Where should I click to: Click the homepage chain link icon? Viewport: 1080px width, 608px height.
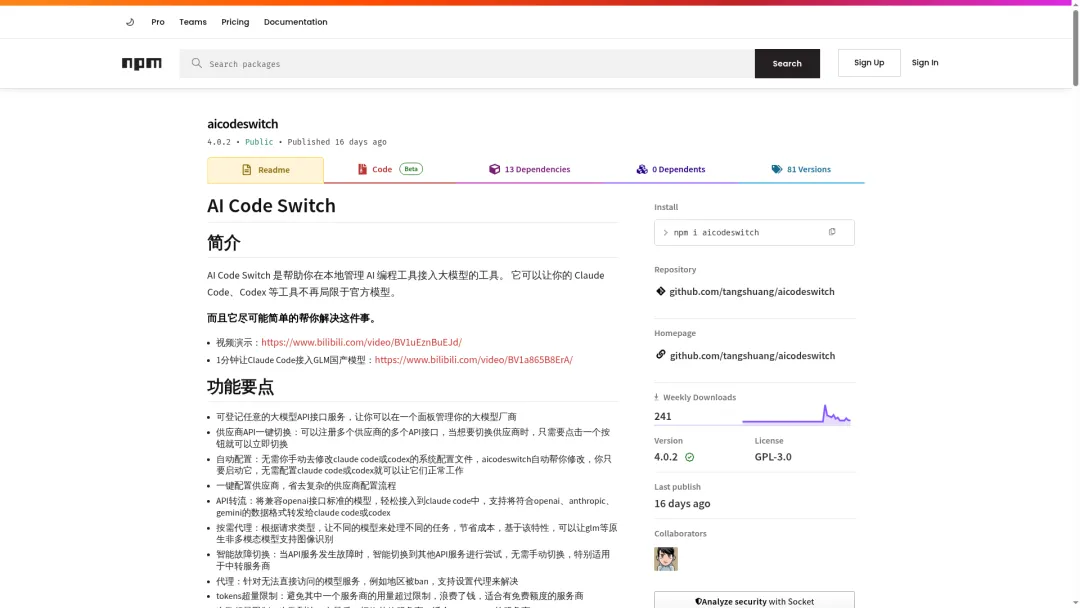point(661,355)
